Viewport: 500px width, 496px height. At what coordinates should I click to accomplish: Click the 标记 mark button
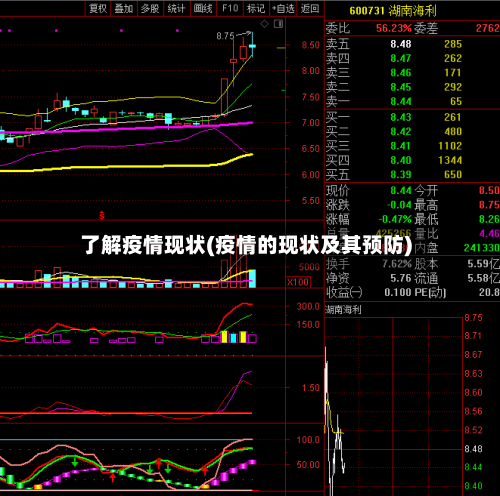coord(256,8)
